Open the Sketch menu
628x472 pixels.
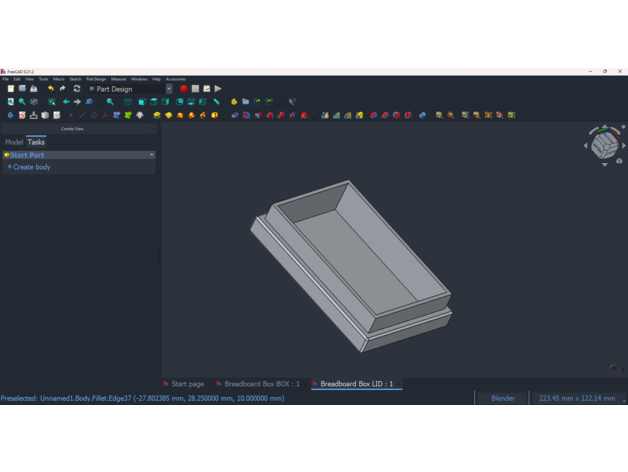tap(75, 79)
